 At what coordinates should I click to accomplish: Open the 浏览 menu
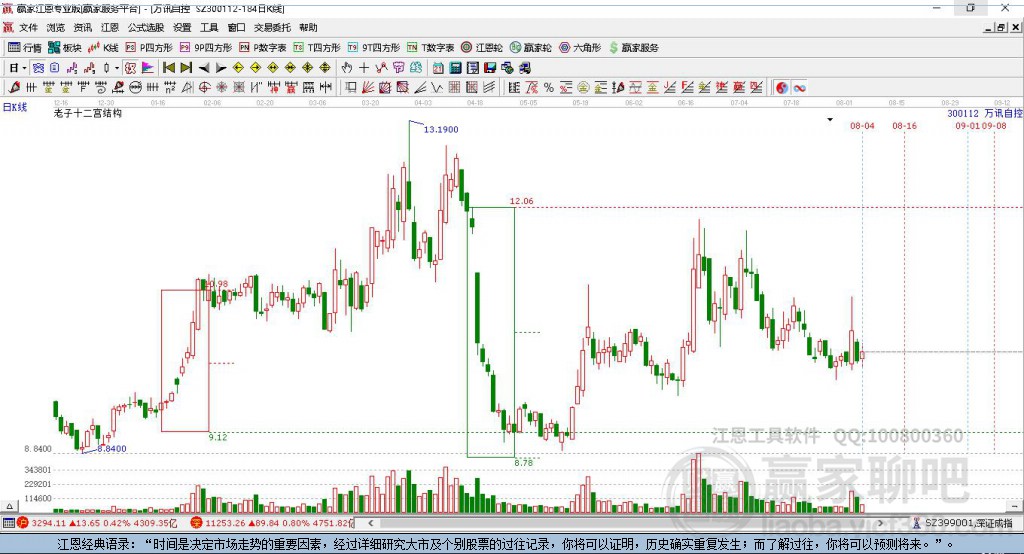(56, 27)
